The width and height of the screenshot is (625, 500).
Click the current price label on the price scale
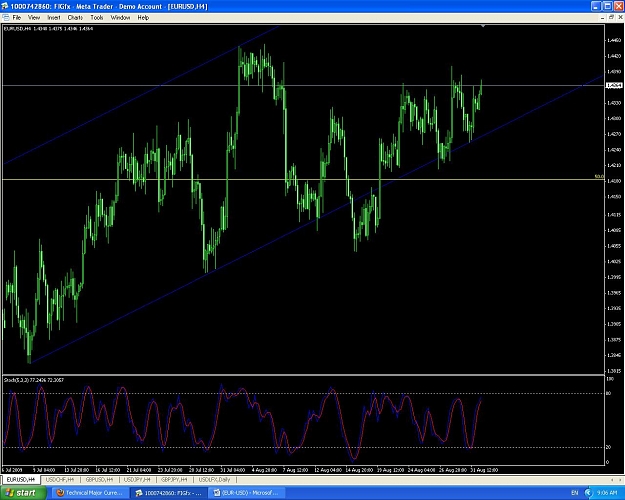point(614,85)
